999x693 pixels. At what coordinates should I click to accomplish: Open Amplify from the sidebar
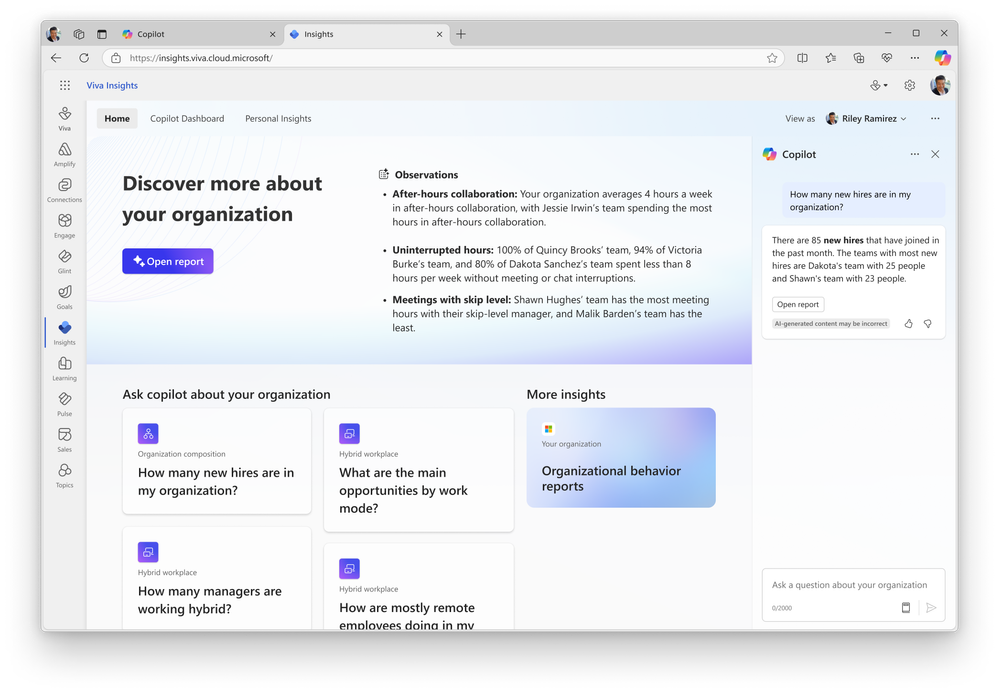click(x=64, y=154)
